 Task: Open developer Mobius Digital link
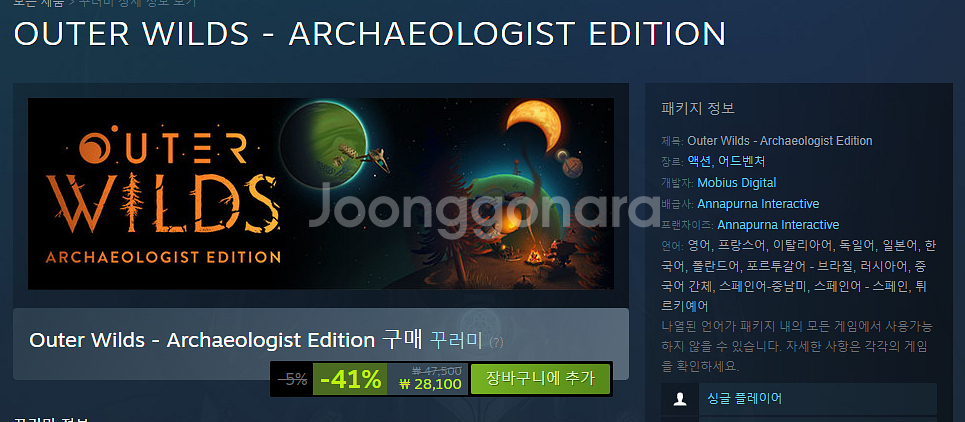737,183
